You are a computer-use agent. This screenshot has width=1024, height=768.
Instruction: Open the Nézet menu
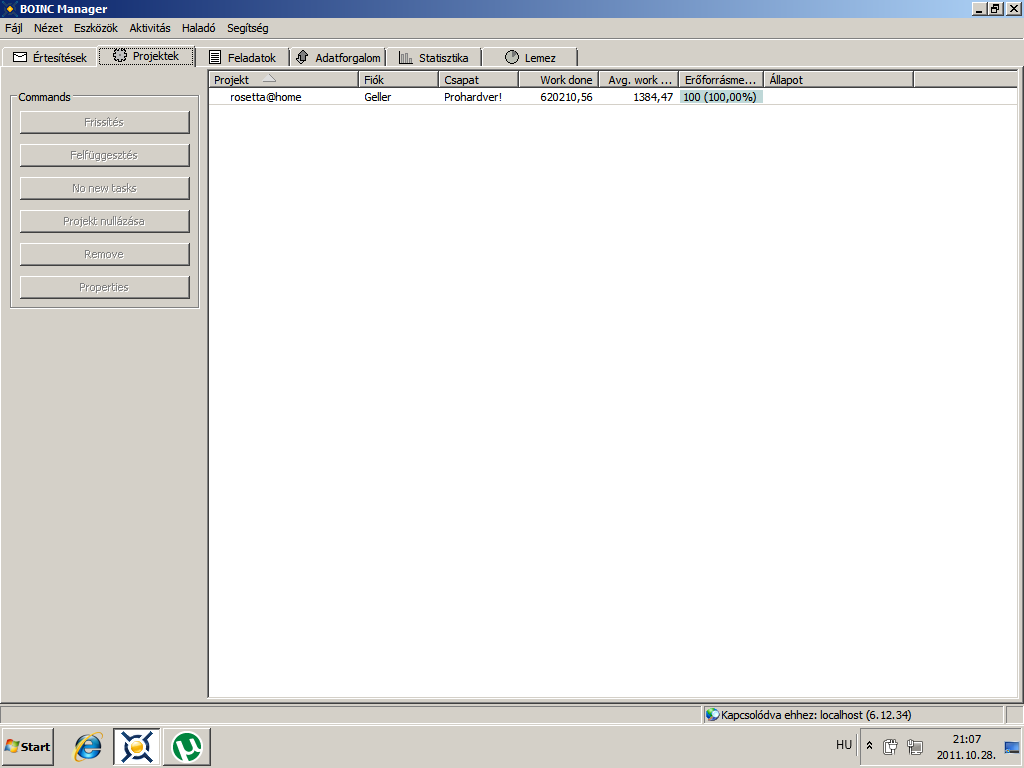[x=48, y=28]
